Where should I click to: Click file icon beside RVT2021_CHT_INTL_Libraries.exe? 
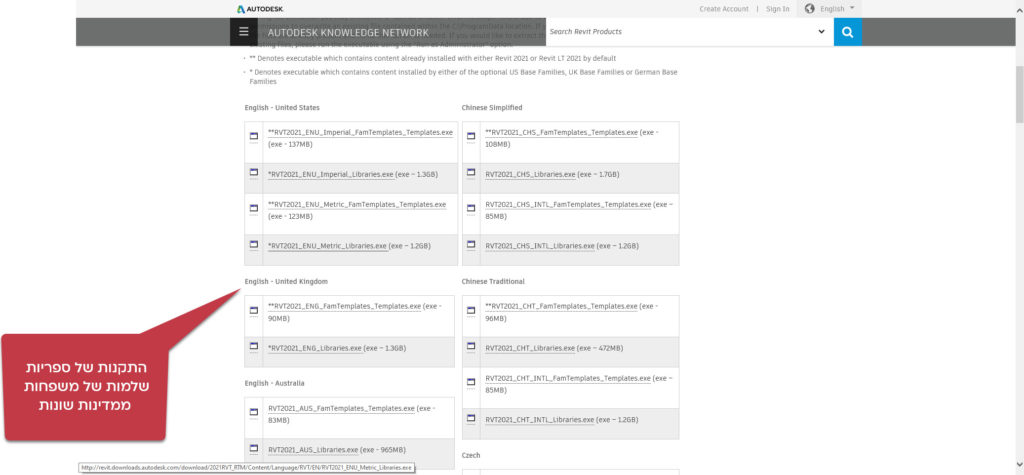pyautogui.click(x=471, y=420)
